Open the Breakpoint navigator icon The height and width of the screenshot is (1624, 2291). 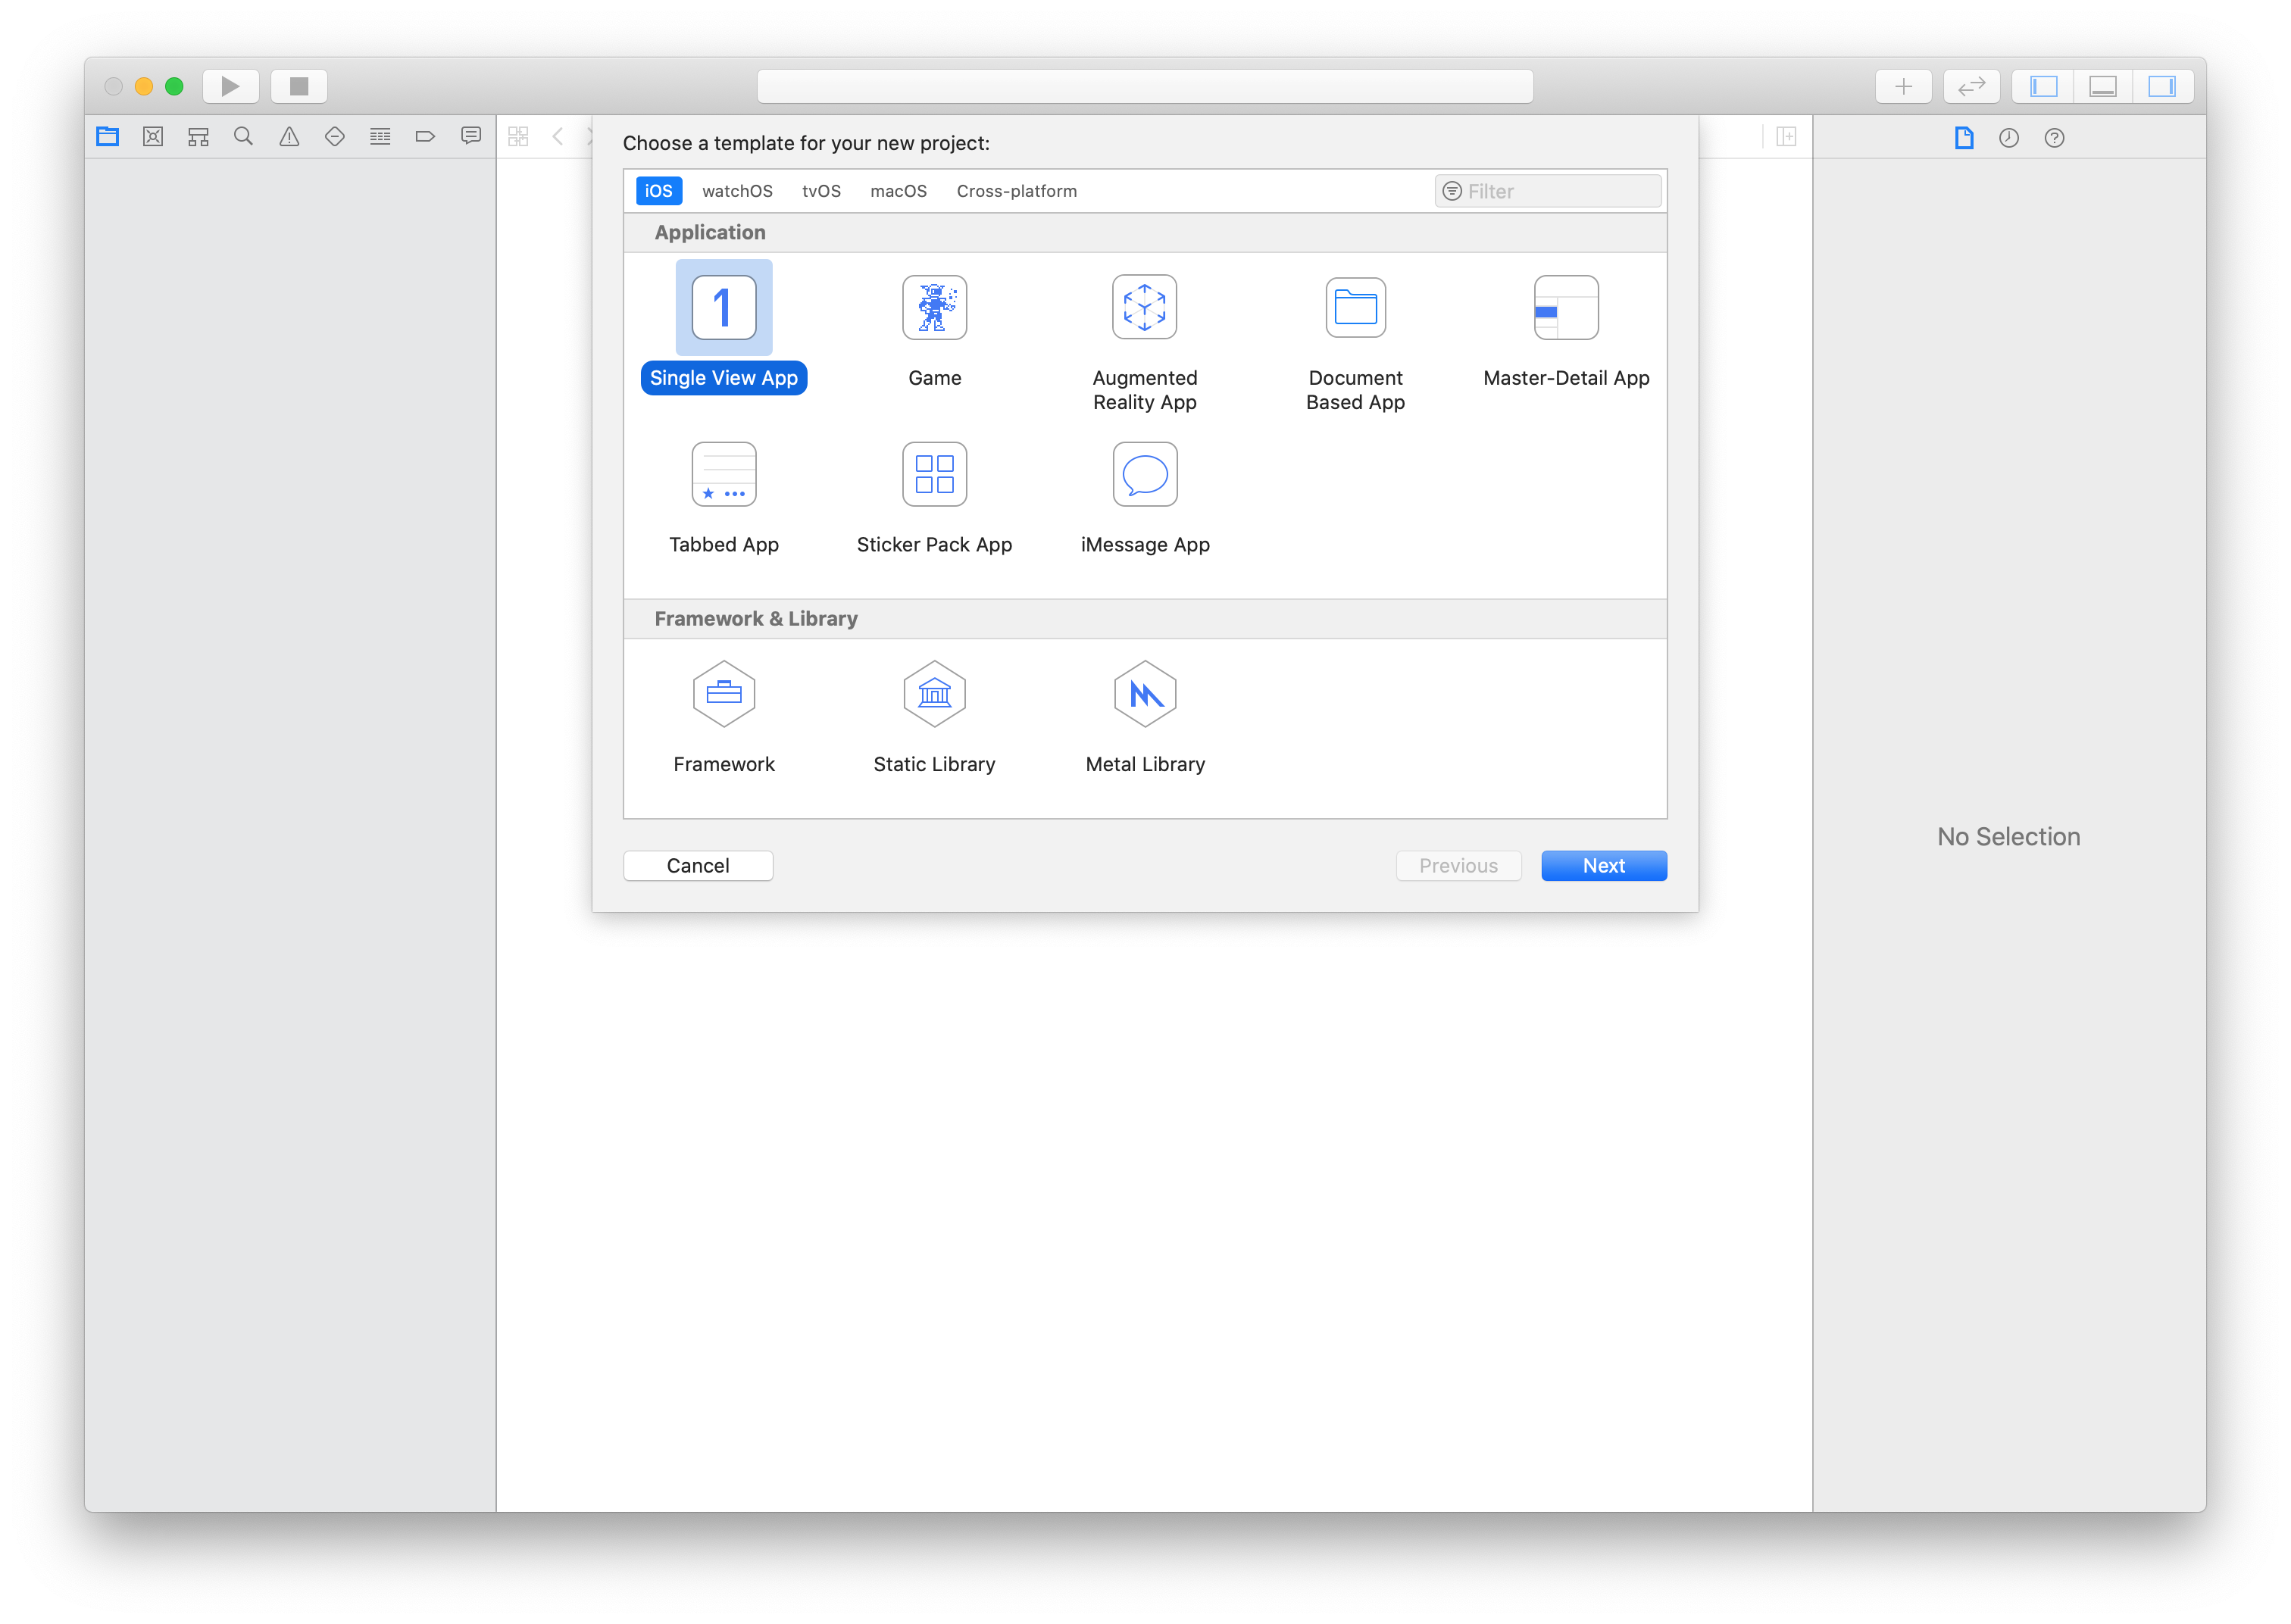click(425, 137)
